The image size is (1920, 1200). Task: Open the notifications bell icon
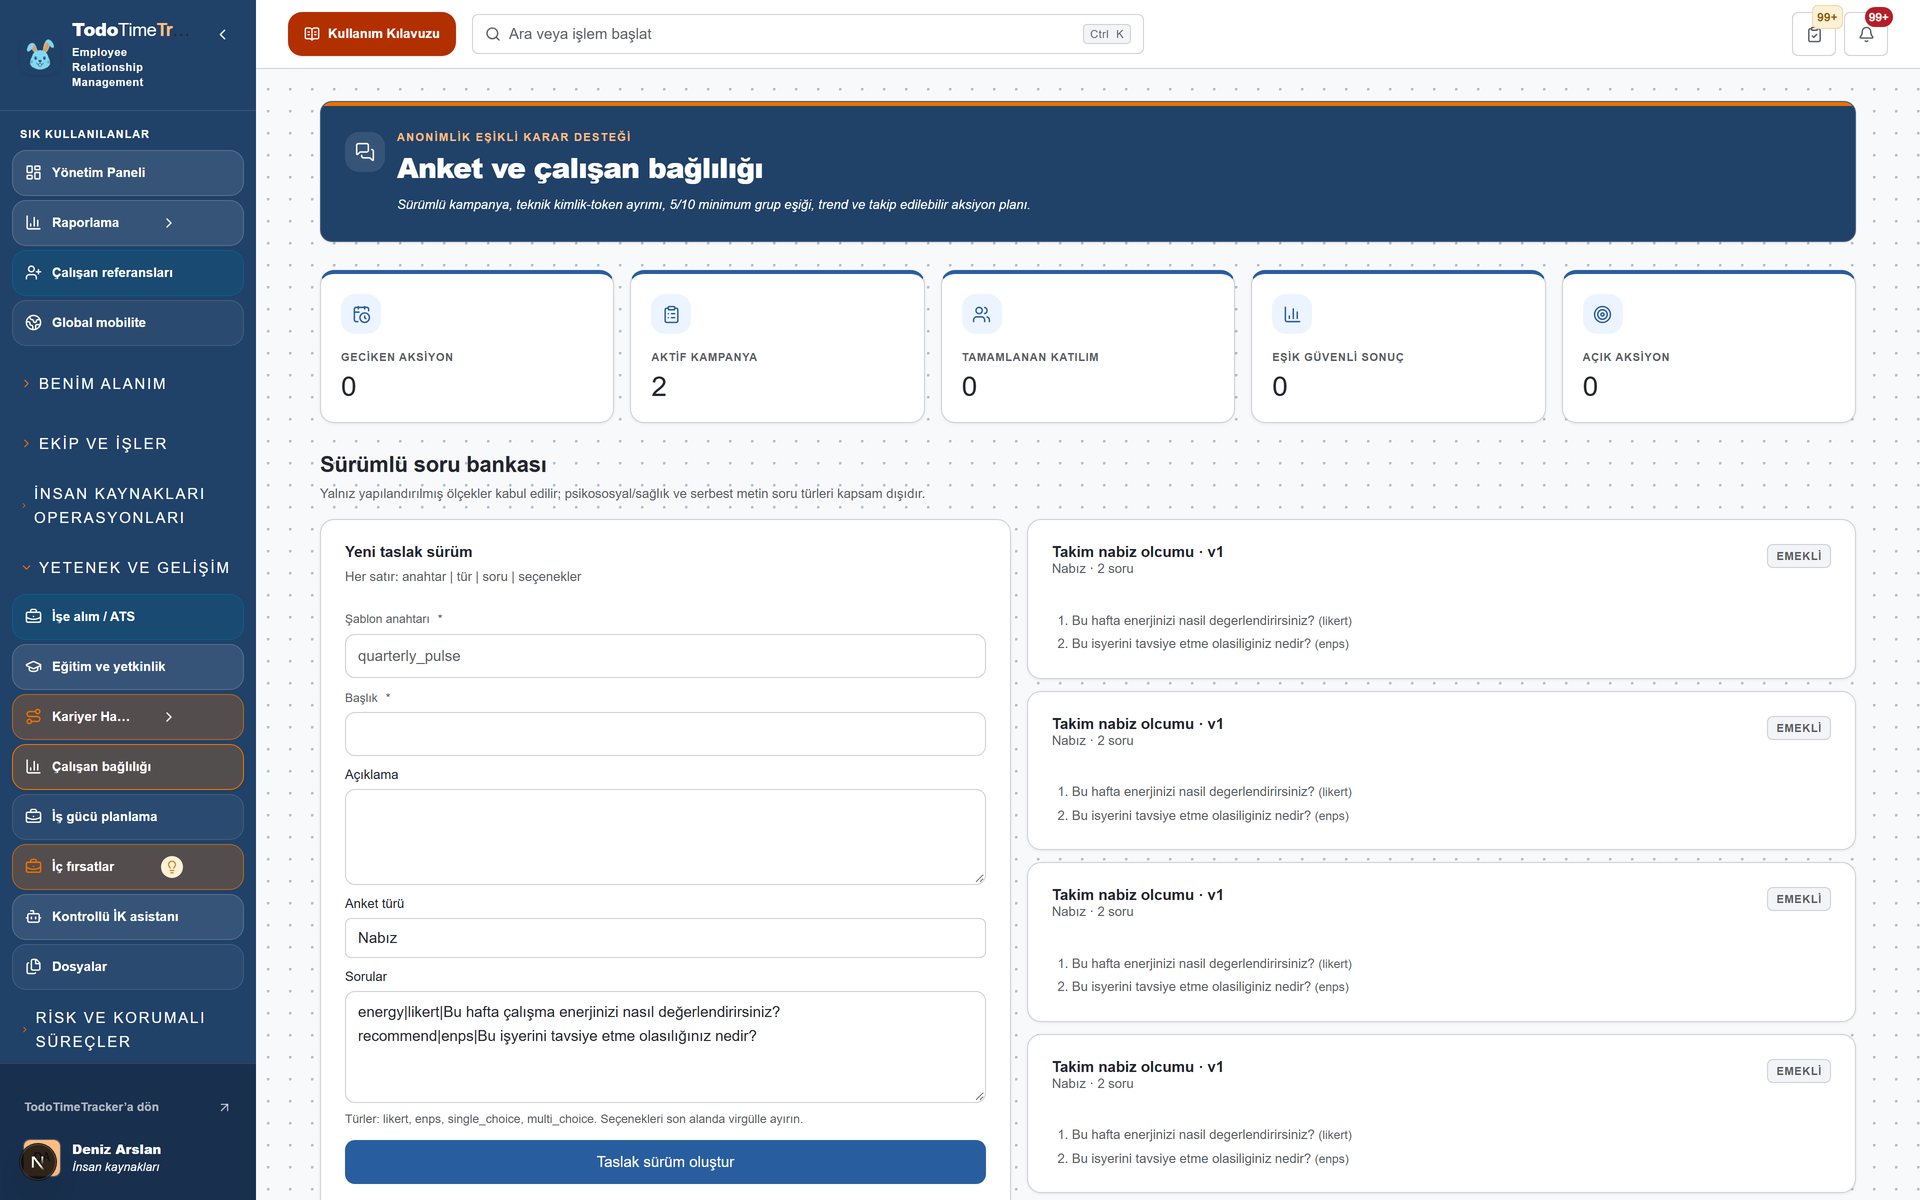click(x=1866, y=34)
